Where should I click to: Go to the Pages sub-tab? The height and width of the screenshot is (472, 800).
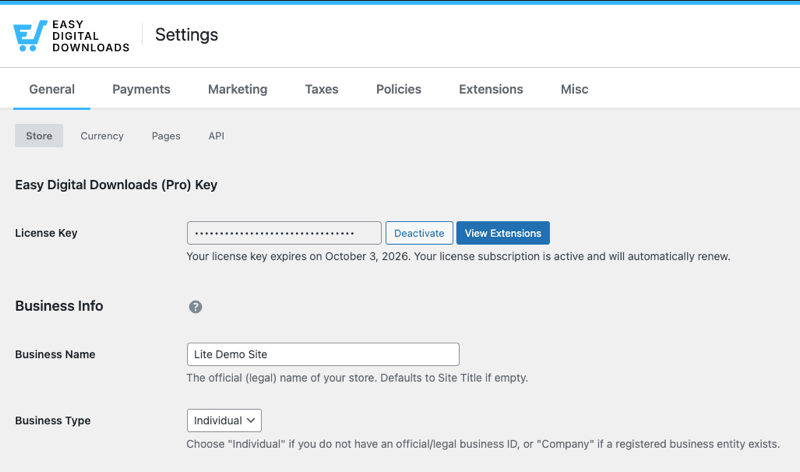point(166,136)
